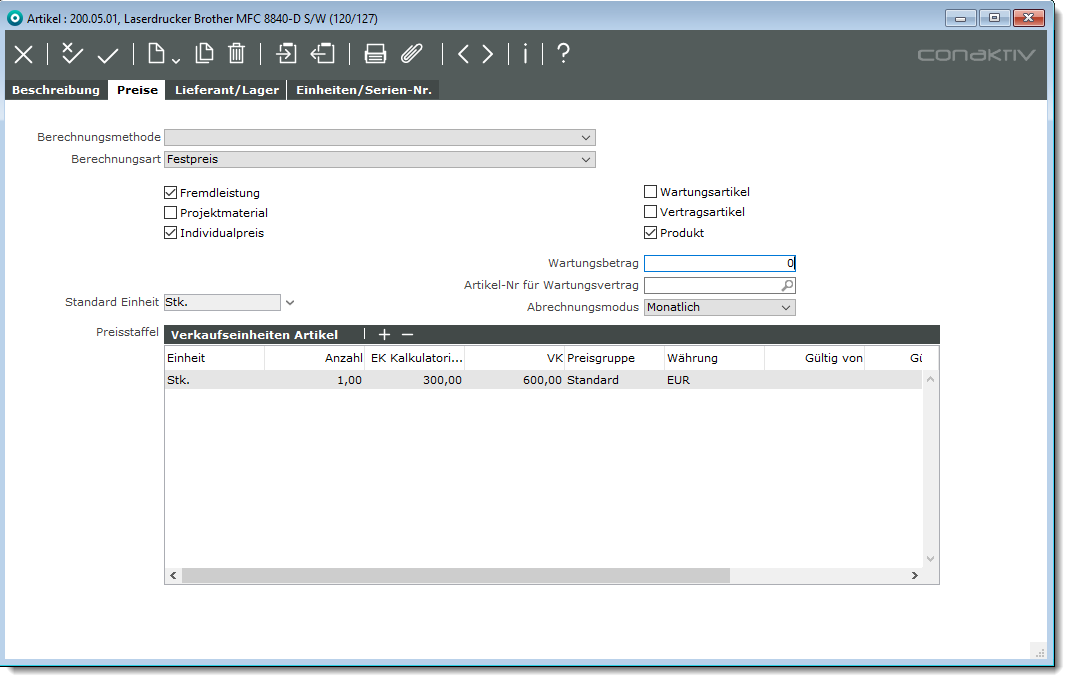This screenshot has height=682, width=1070.
Task: Open the Berechnungsart dropdown
Action: pyautogui.click(x=585, y=159)
